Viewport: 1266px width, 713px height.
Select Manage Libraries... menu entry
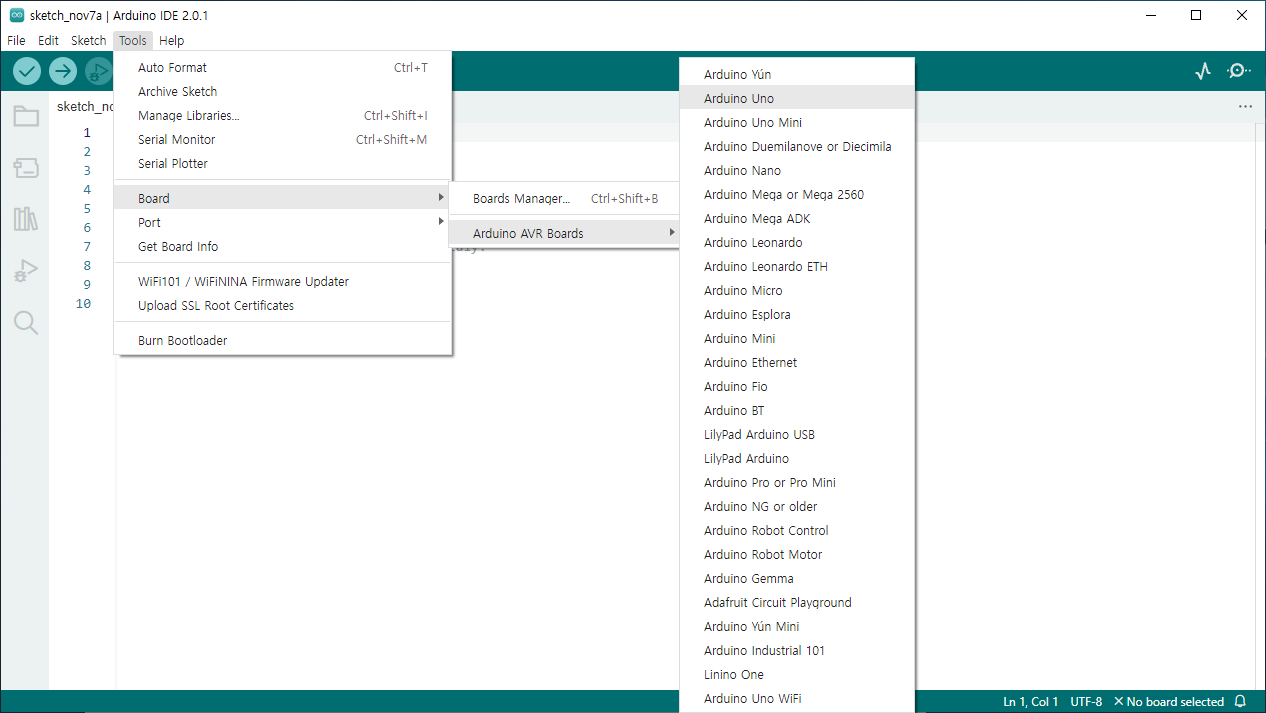(283, 116)
